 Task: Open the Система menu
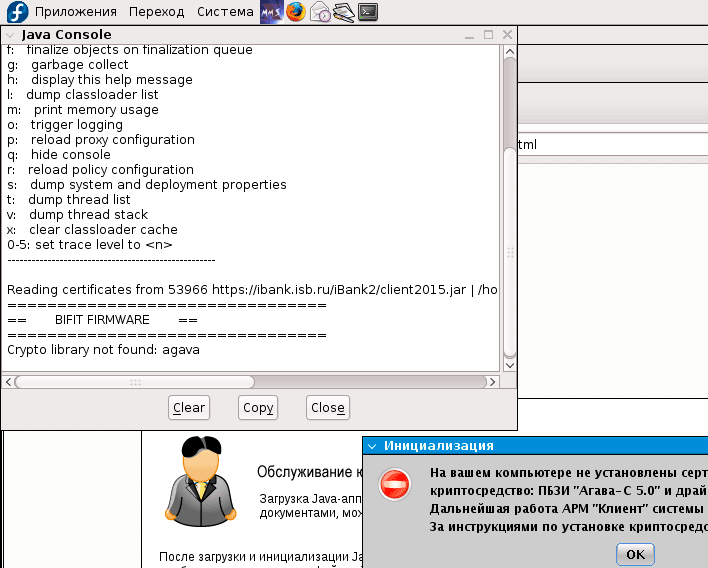[225, 12]
